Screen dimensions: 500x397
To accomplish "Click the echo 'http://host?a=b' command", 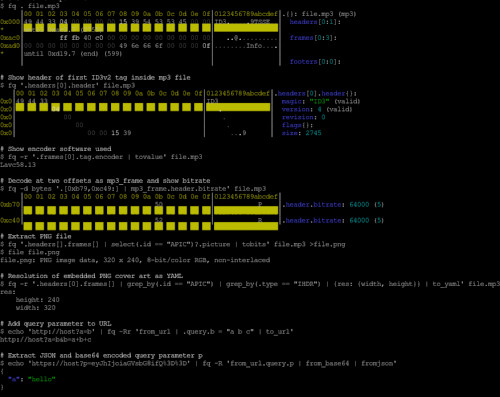I will [x=147, y=332].
